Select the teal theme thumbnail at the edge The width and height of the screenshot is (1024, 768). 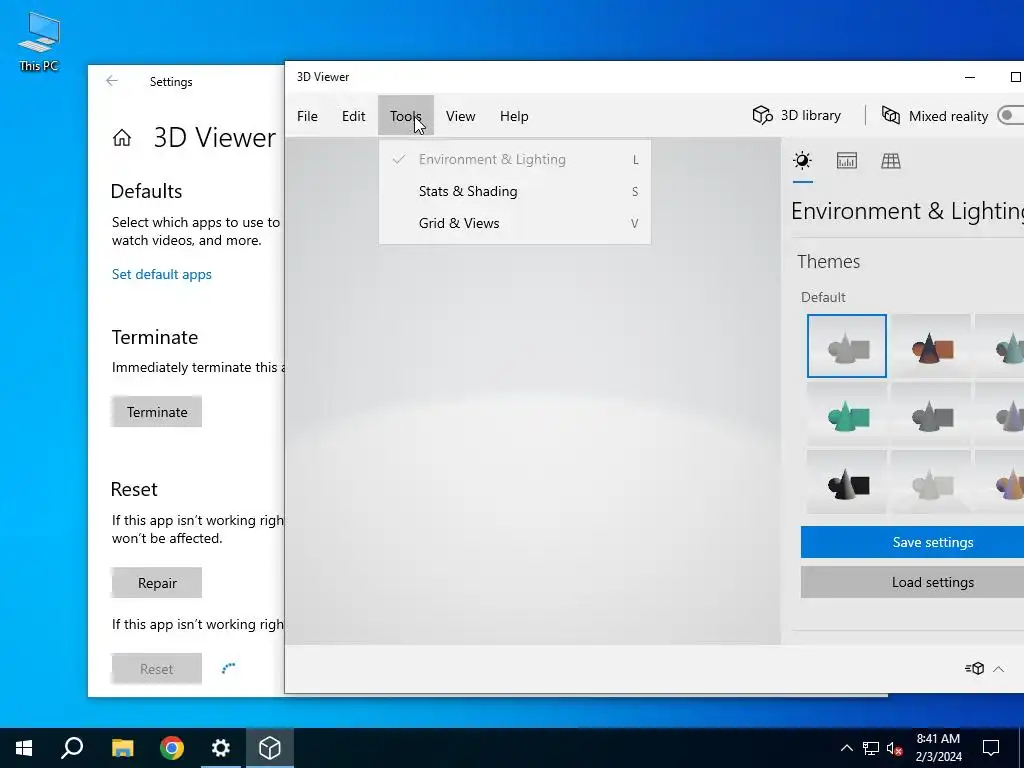click(1000, 346)
